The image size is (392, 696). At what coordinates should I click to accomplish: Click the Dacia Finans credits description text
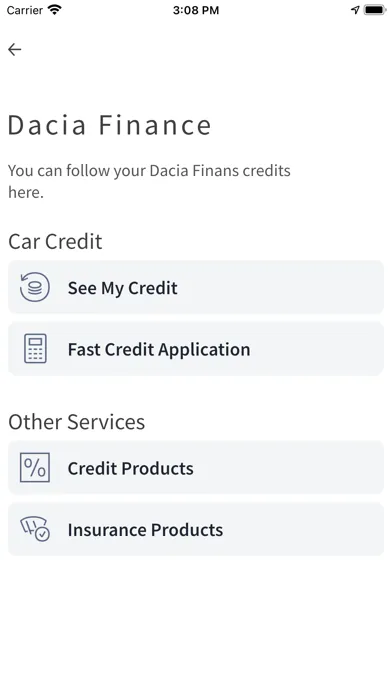(x=149, y=182)
